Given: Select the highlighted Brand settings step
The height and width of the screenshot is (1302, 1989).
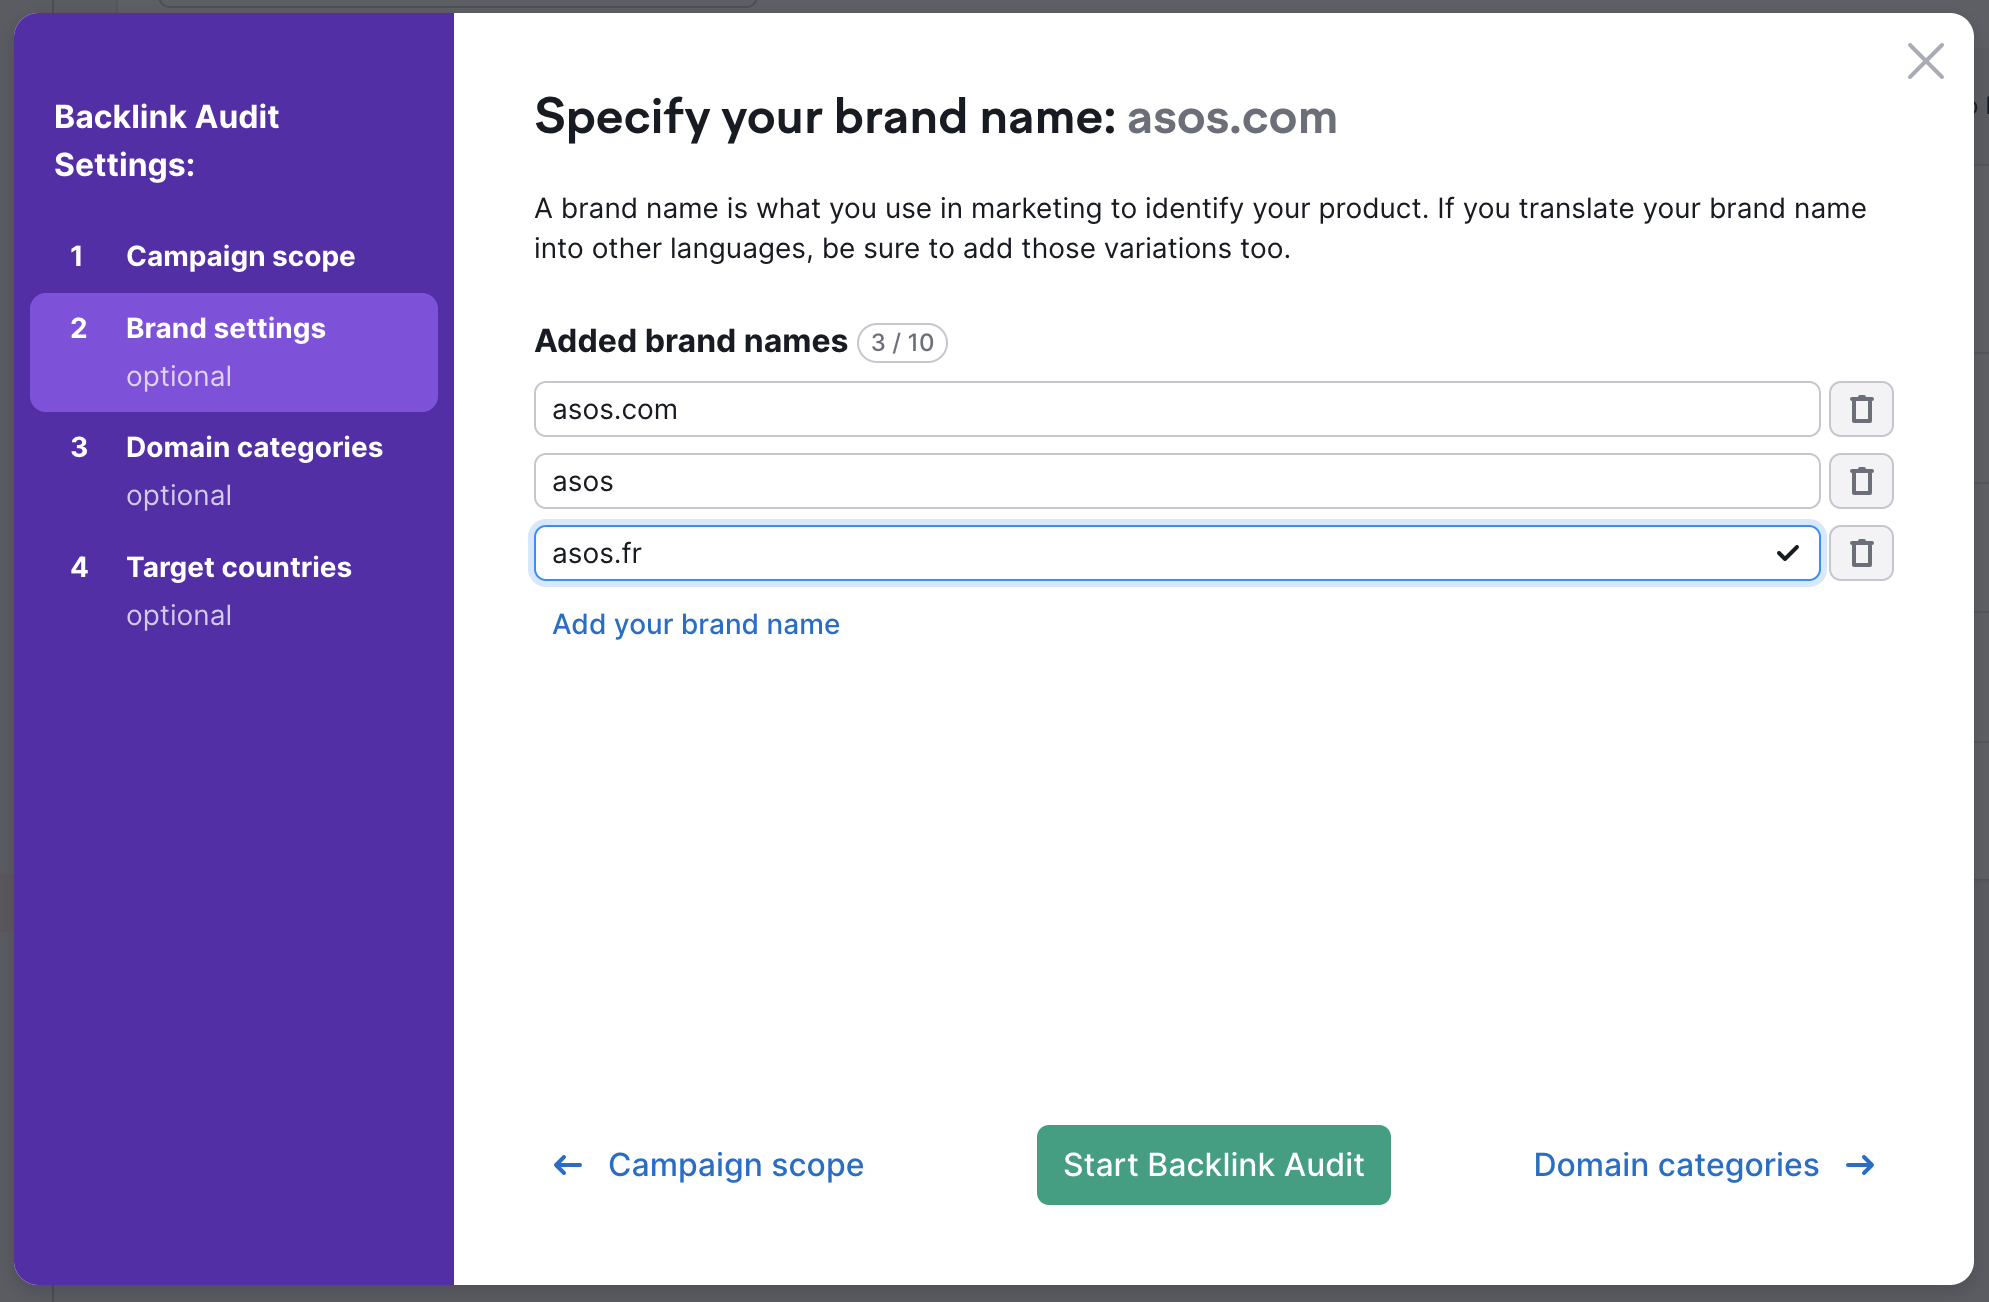Looking at the screenshot, I should pos(226,328).
